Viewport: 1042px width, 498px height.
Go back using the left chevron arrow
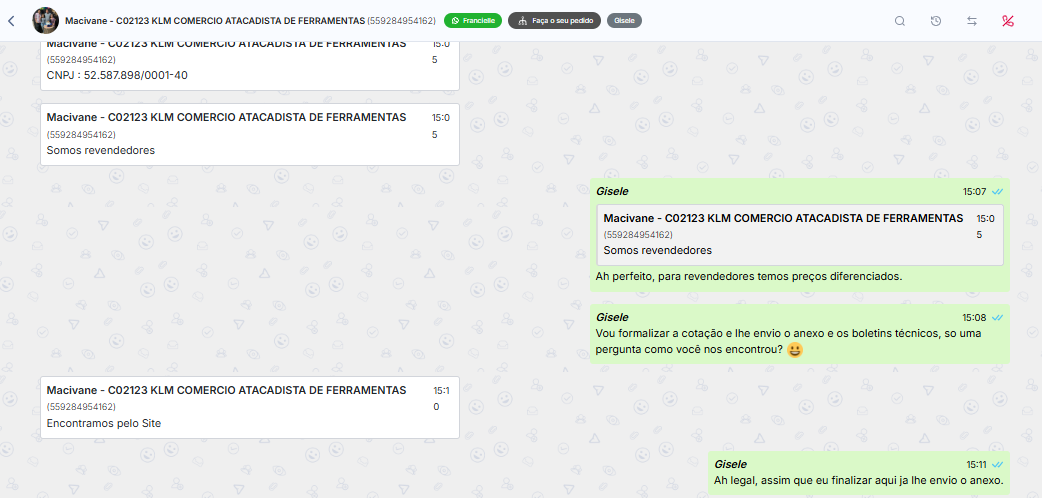point(11,21)
